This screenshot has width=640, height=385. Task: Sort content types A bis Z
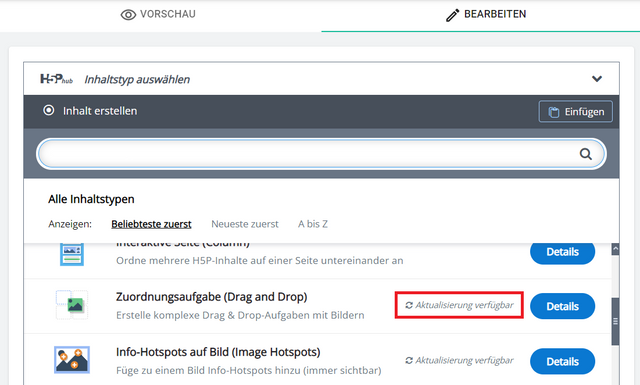[x=313, y=224]
